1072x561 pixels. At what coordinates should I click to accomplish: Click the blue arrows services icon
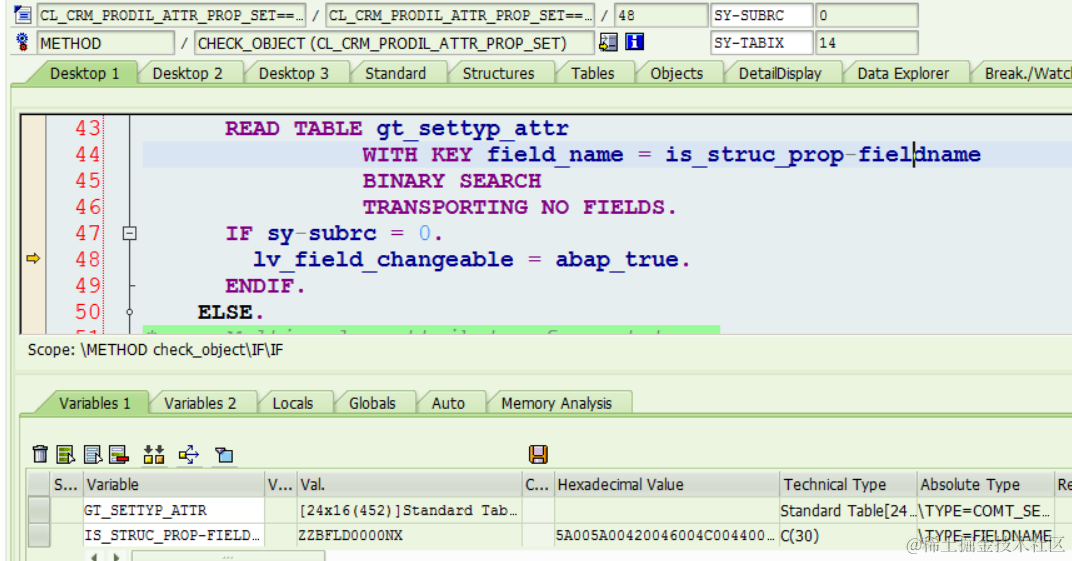point(189,454)
